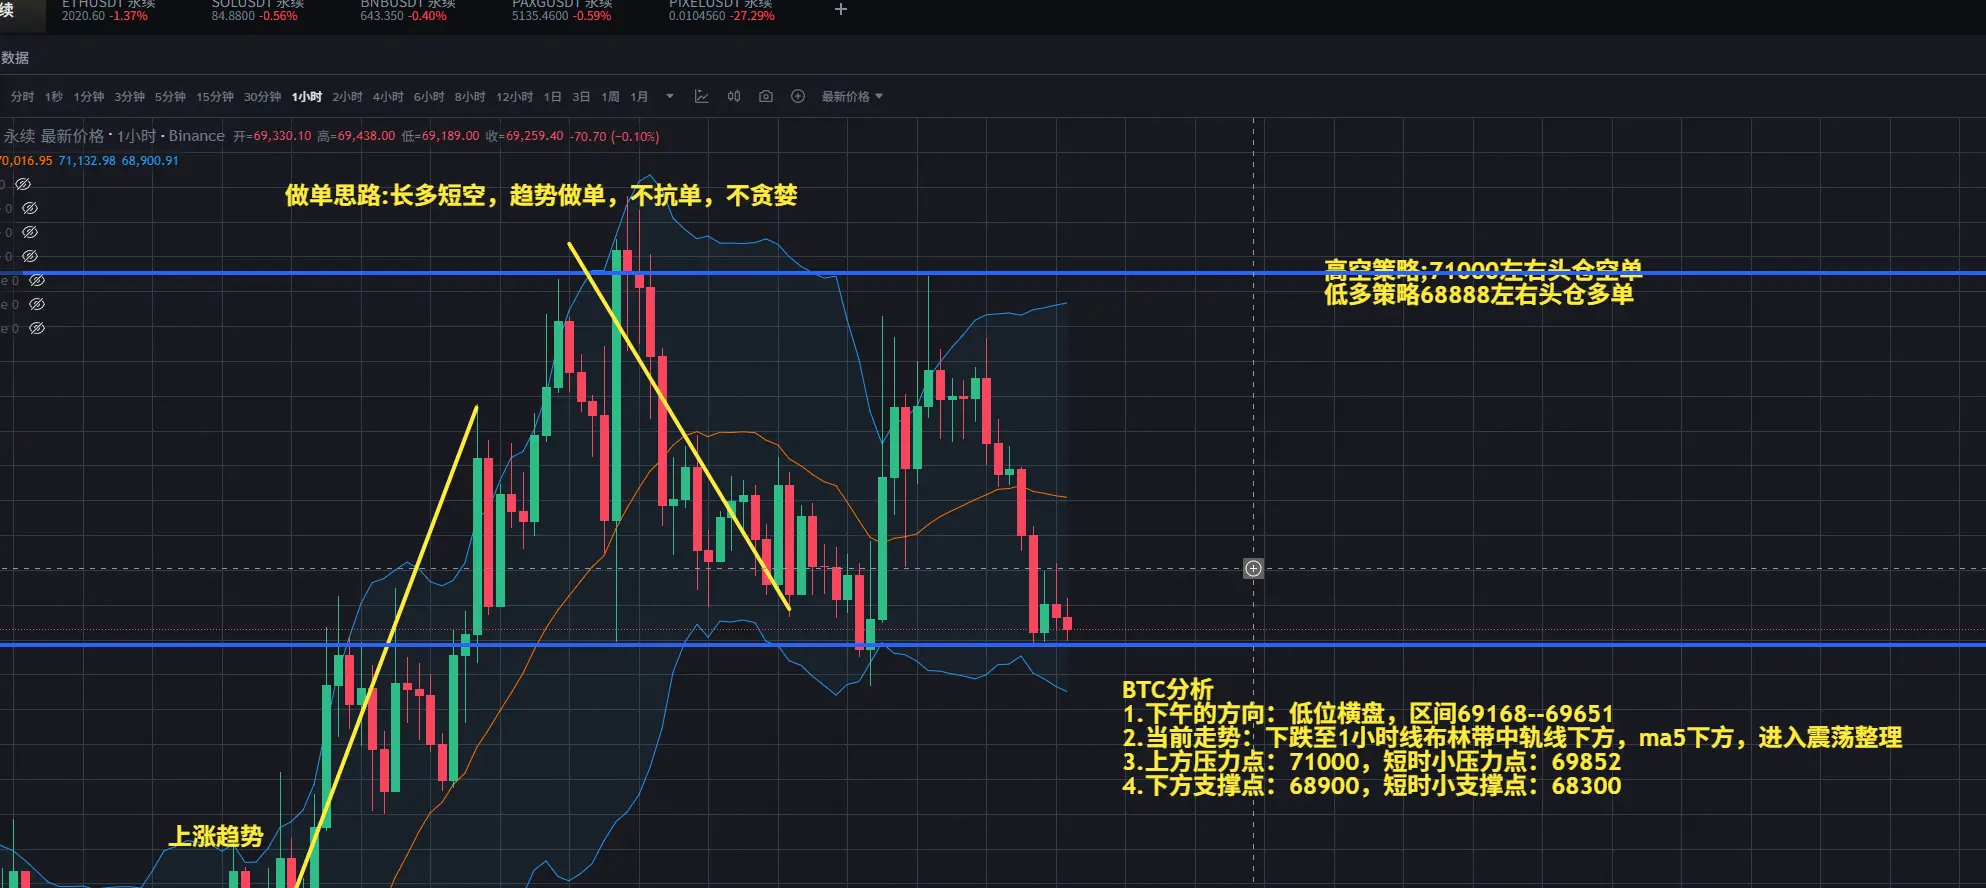Toggle the fourth crossed-eye icon from top

click(x=30, y=256)
